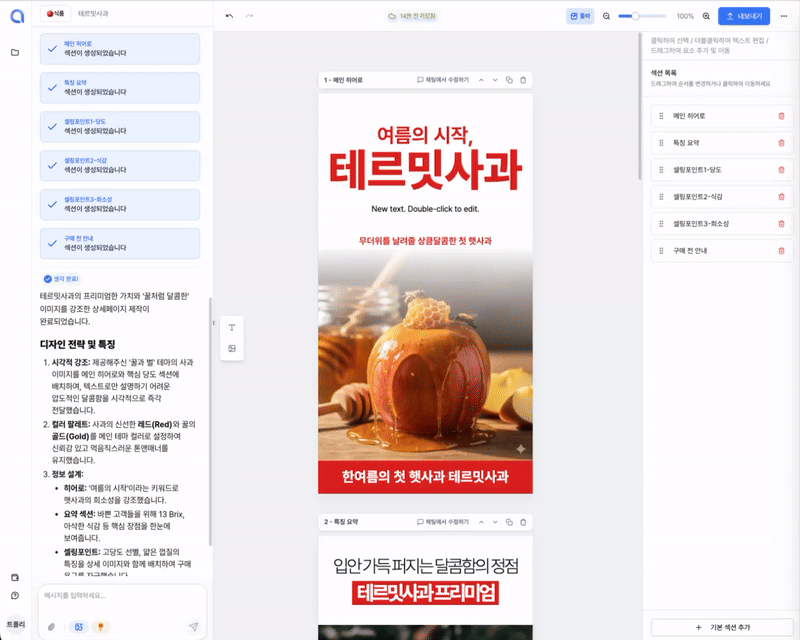
Task: Open the folder icon in left sidebar
Action: pos(15,52)
